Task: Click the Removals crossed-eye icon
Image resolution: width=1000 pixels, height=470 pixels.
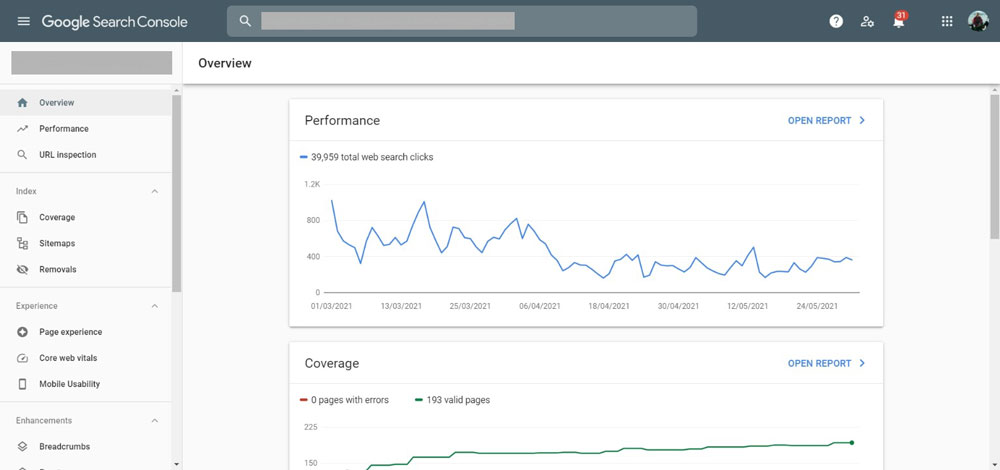Action: click(22, 270)
